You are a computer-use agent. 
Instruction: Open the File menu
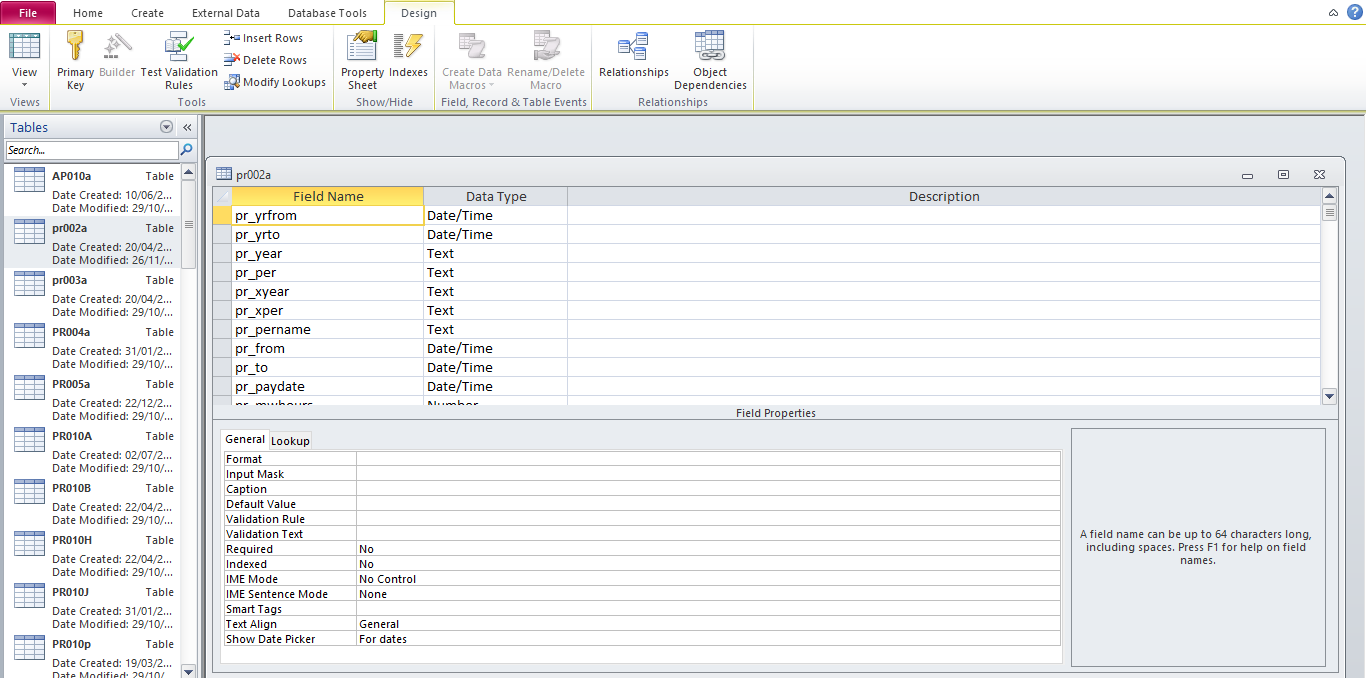[x=28, y=13]
